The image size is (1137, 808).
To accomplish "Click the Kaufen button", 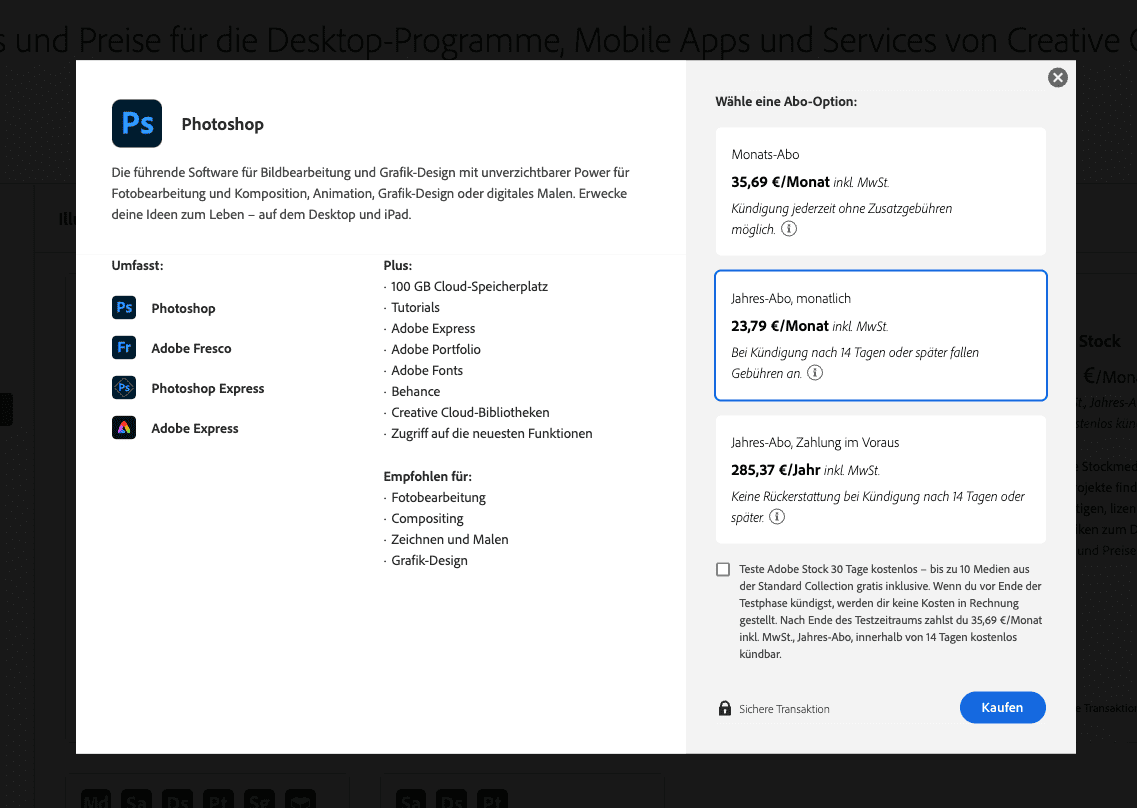I will [x=1002, y=707].
